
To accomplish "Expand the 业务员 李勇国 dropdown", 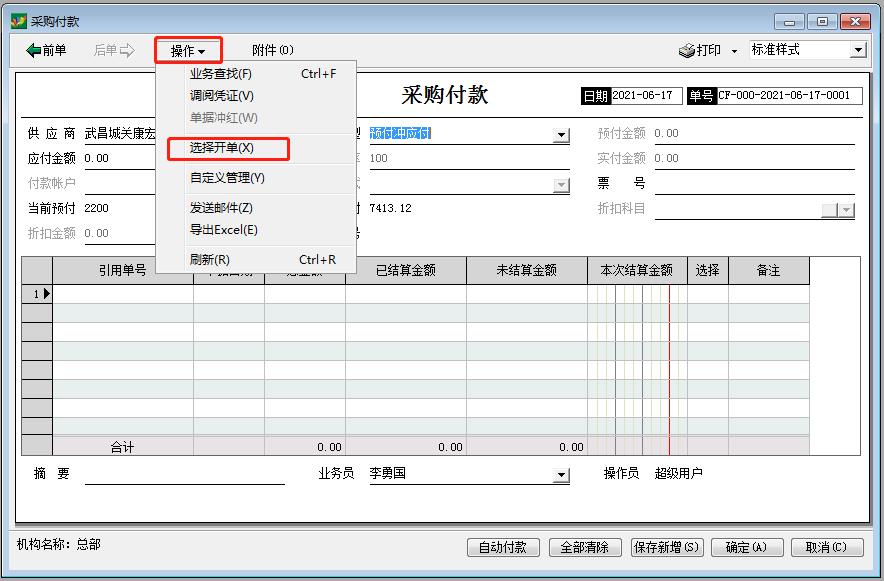I will (560, 475).
